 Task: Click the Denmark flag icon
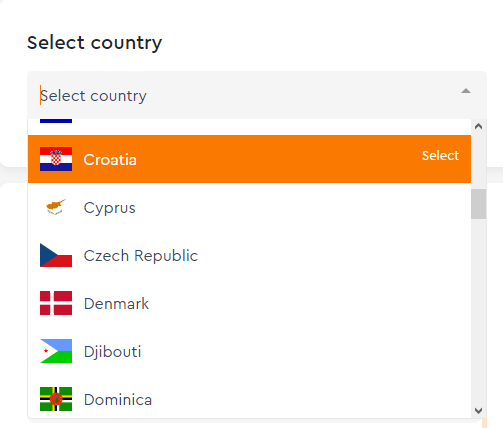pyautogui.click(x=56, y=303)
